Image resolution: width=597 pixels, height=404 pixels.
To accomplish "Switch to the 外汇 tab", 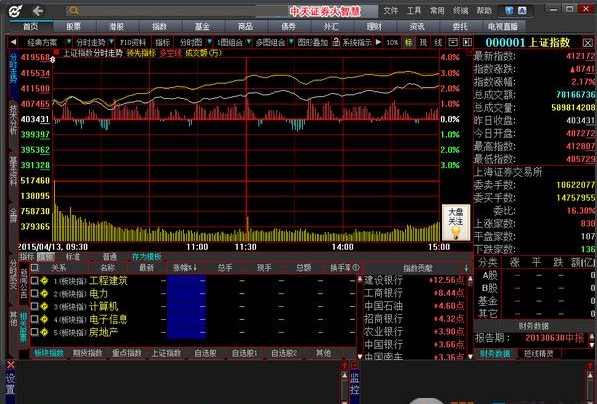I will point(331,26).
